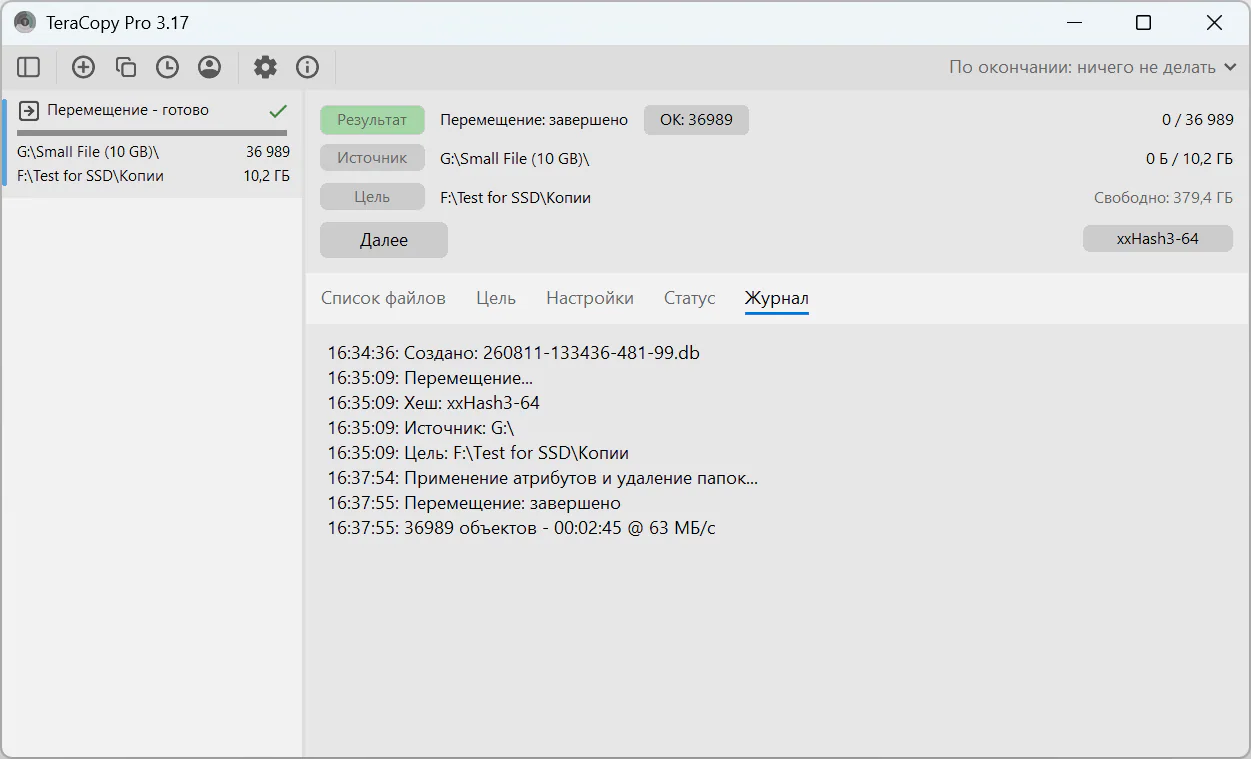Click the 'Далее' button
This screenshot has width=1251, height=759.
(384, 240)
